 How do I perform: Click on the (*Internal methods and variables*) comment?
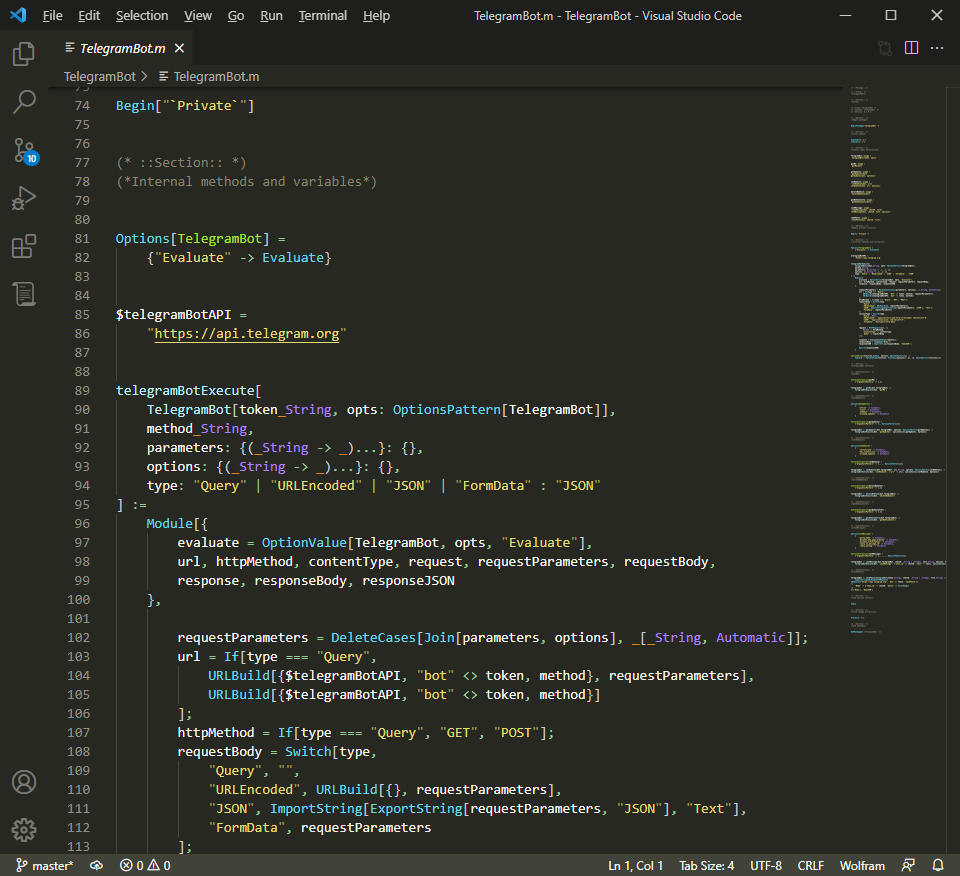click(x=247, y=182)
